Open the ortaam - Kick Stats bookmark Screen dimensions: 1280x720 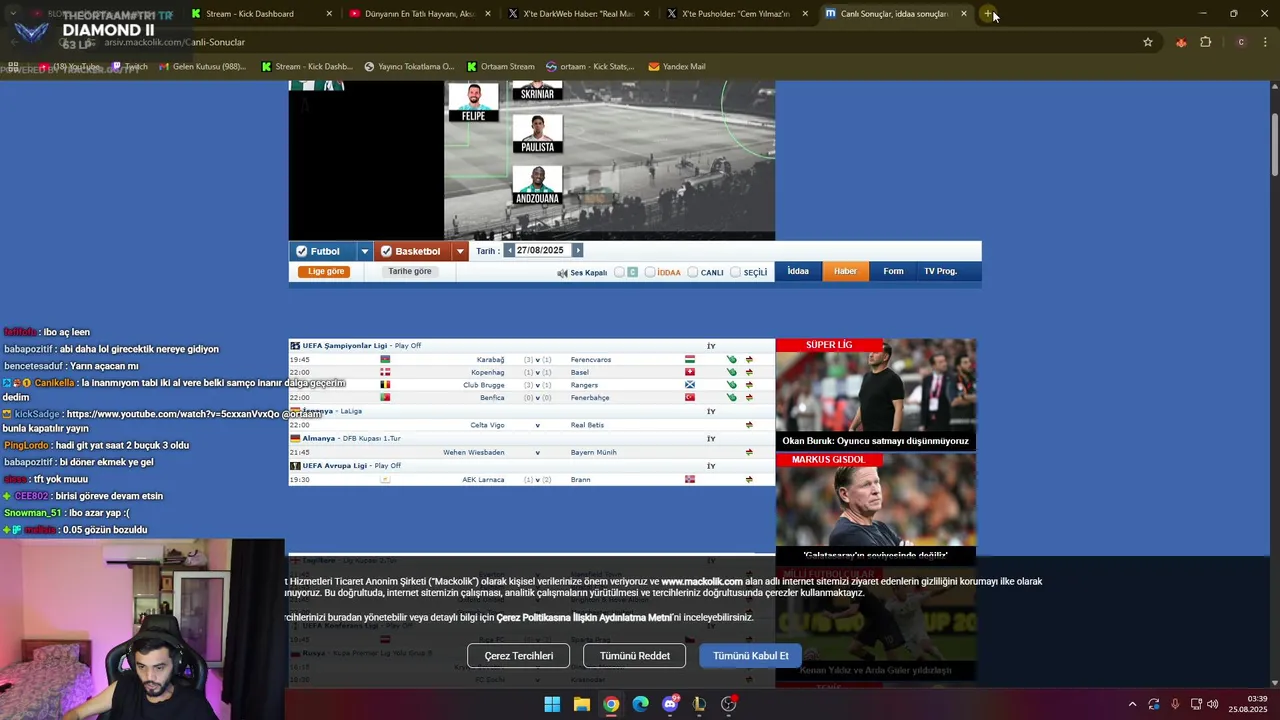590,67
